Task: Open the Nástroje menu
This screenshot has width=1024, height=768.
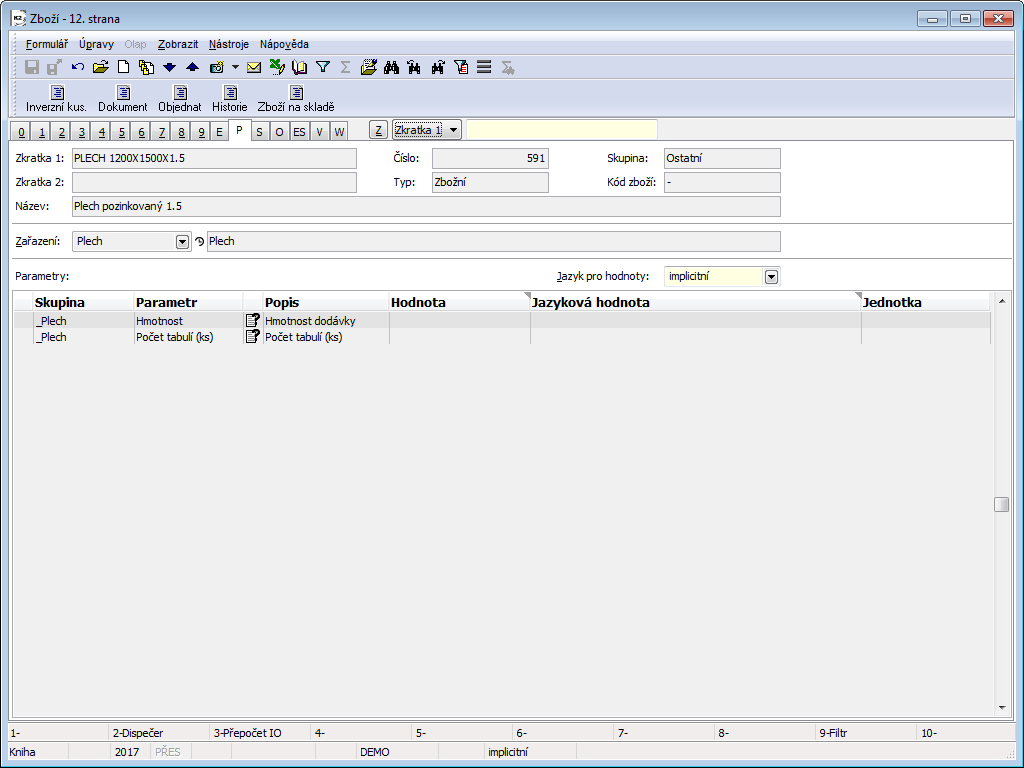Action: click(x=229, y=44)
